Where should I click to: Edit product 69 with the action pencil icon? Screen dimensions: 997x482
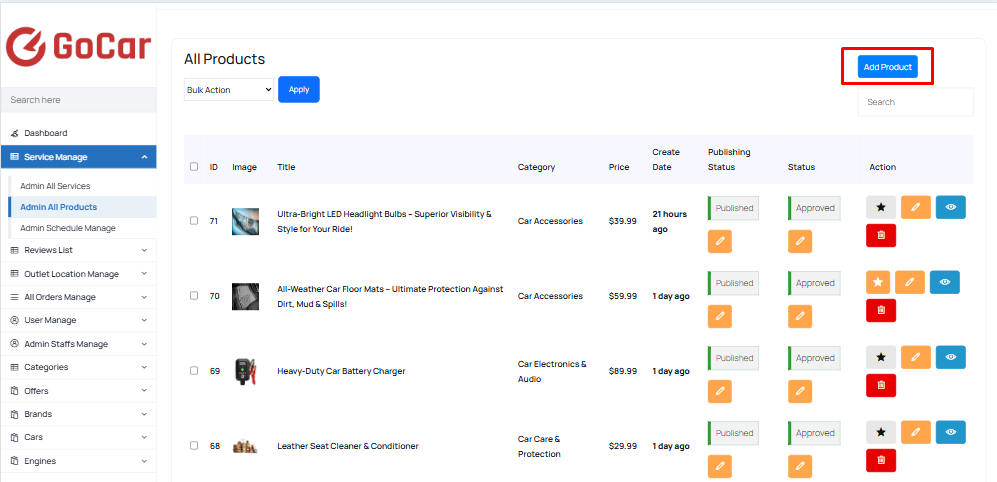[x=916, y=357]
